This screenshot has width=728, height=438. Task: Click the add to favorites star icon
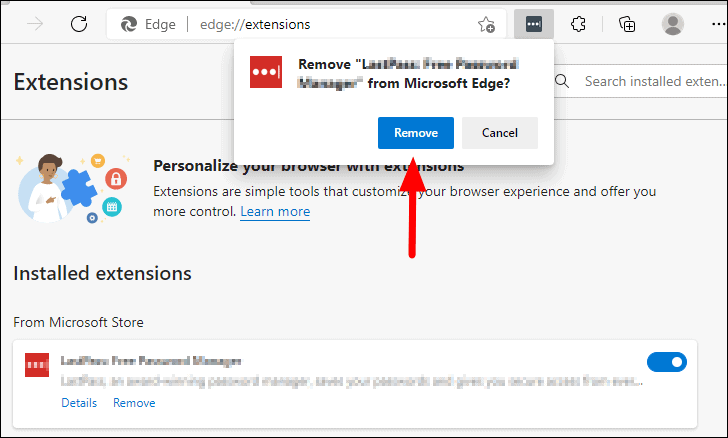tap(486, 24)
